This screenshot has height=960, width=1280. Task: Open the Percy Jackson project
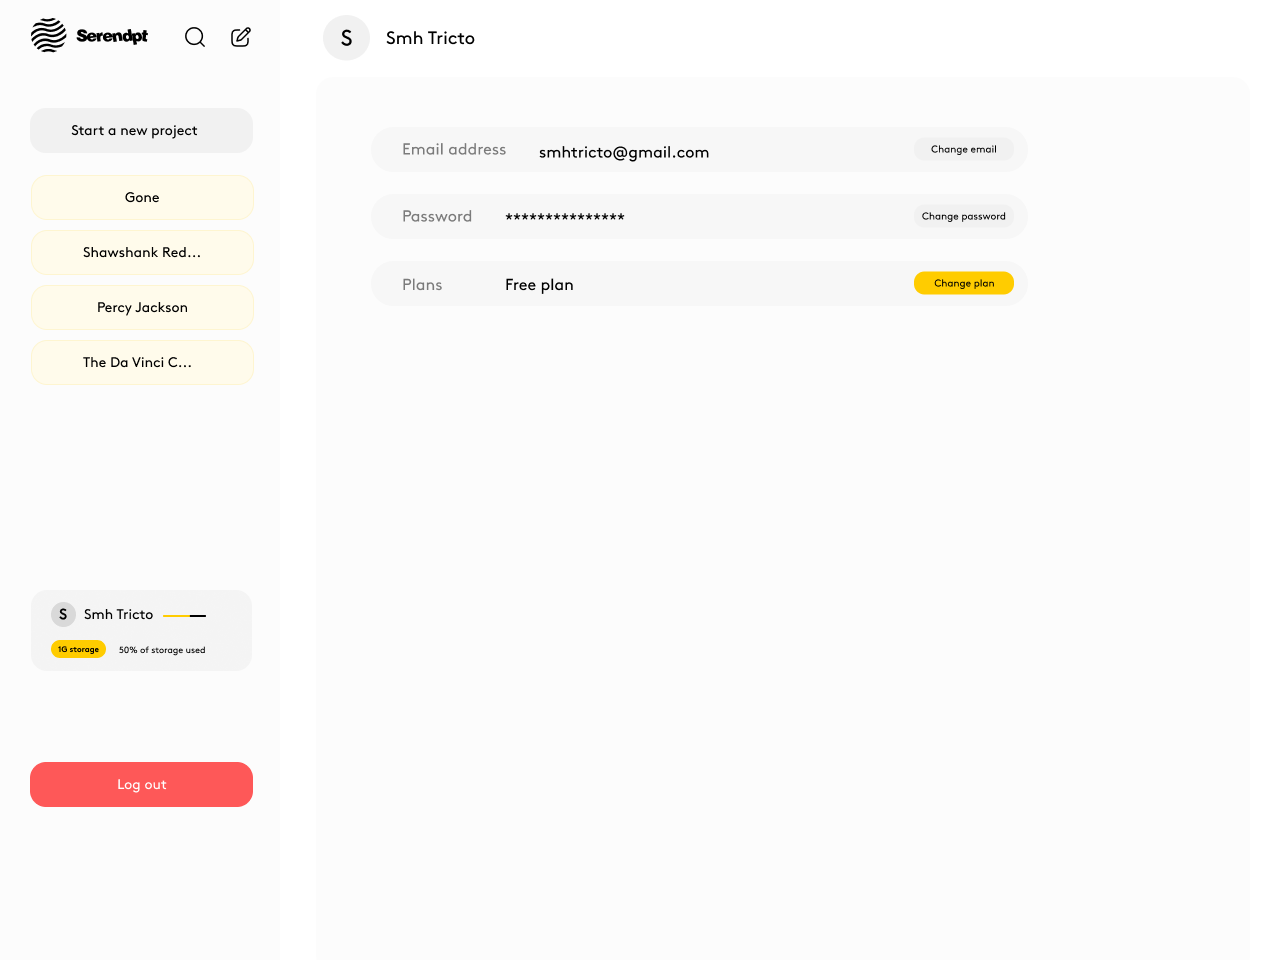coord(142,307)
